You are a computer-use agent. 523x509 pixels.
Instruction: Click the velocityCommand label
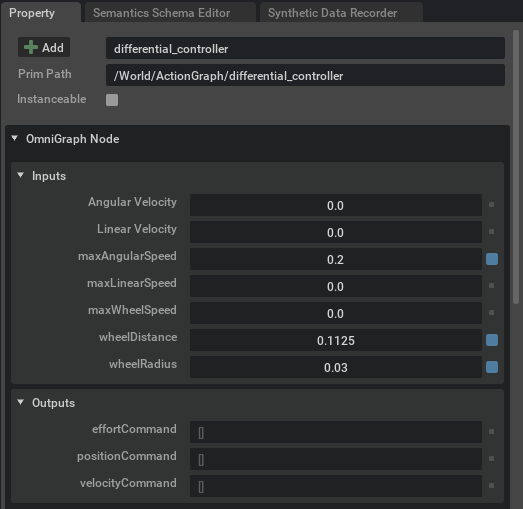click(x=128, y=483)
